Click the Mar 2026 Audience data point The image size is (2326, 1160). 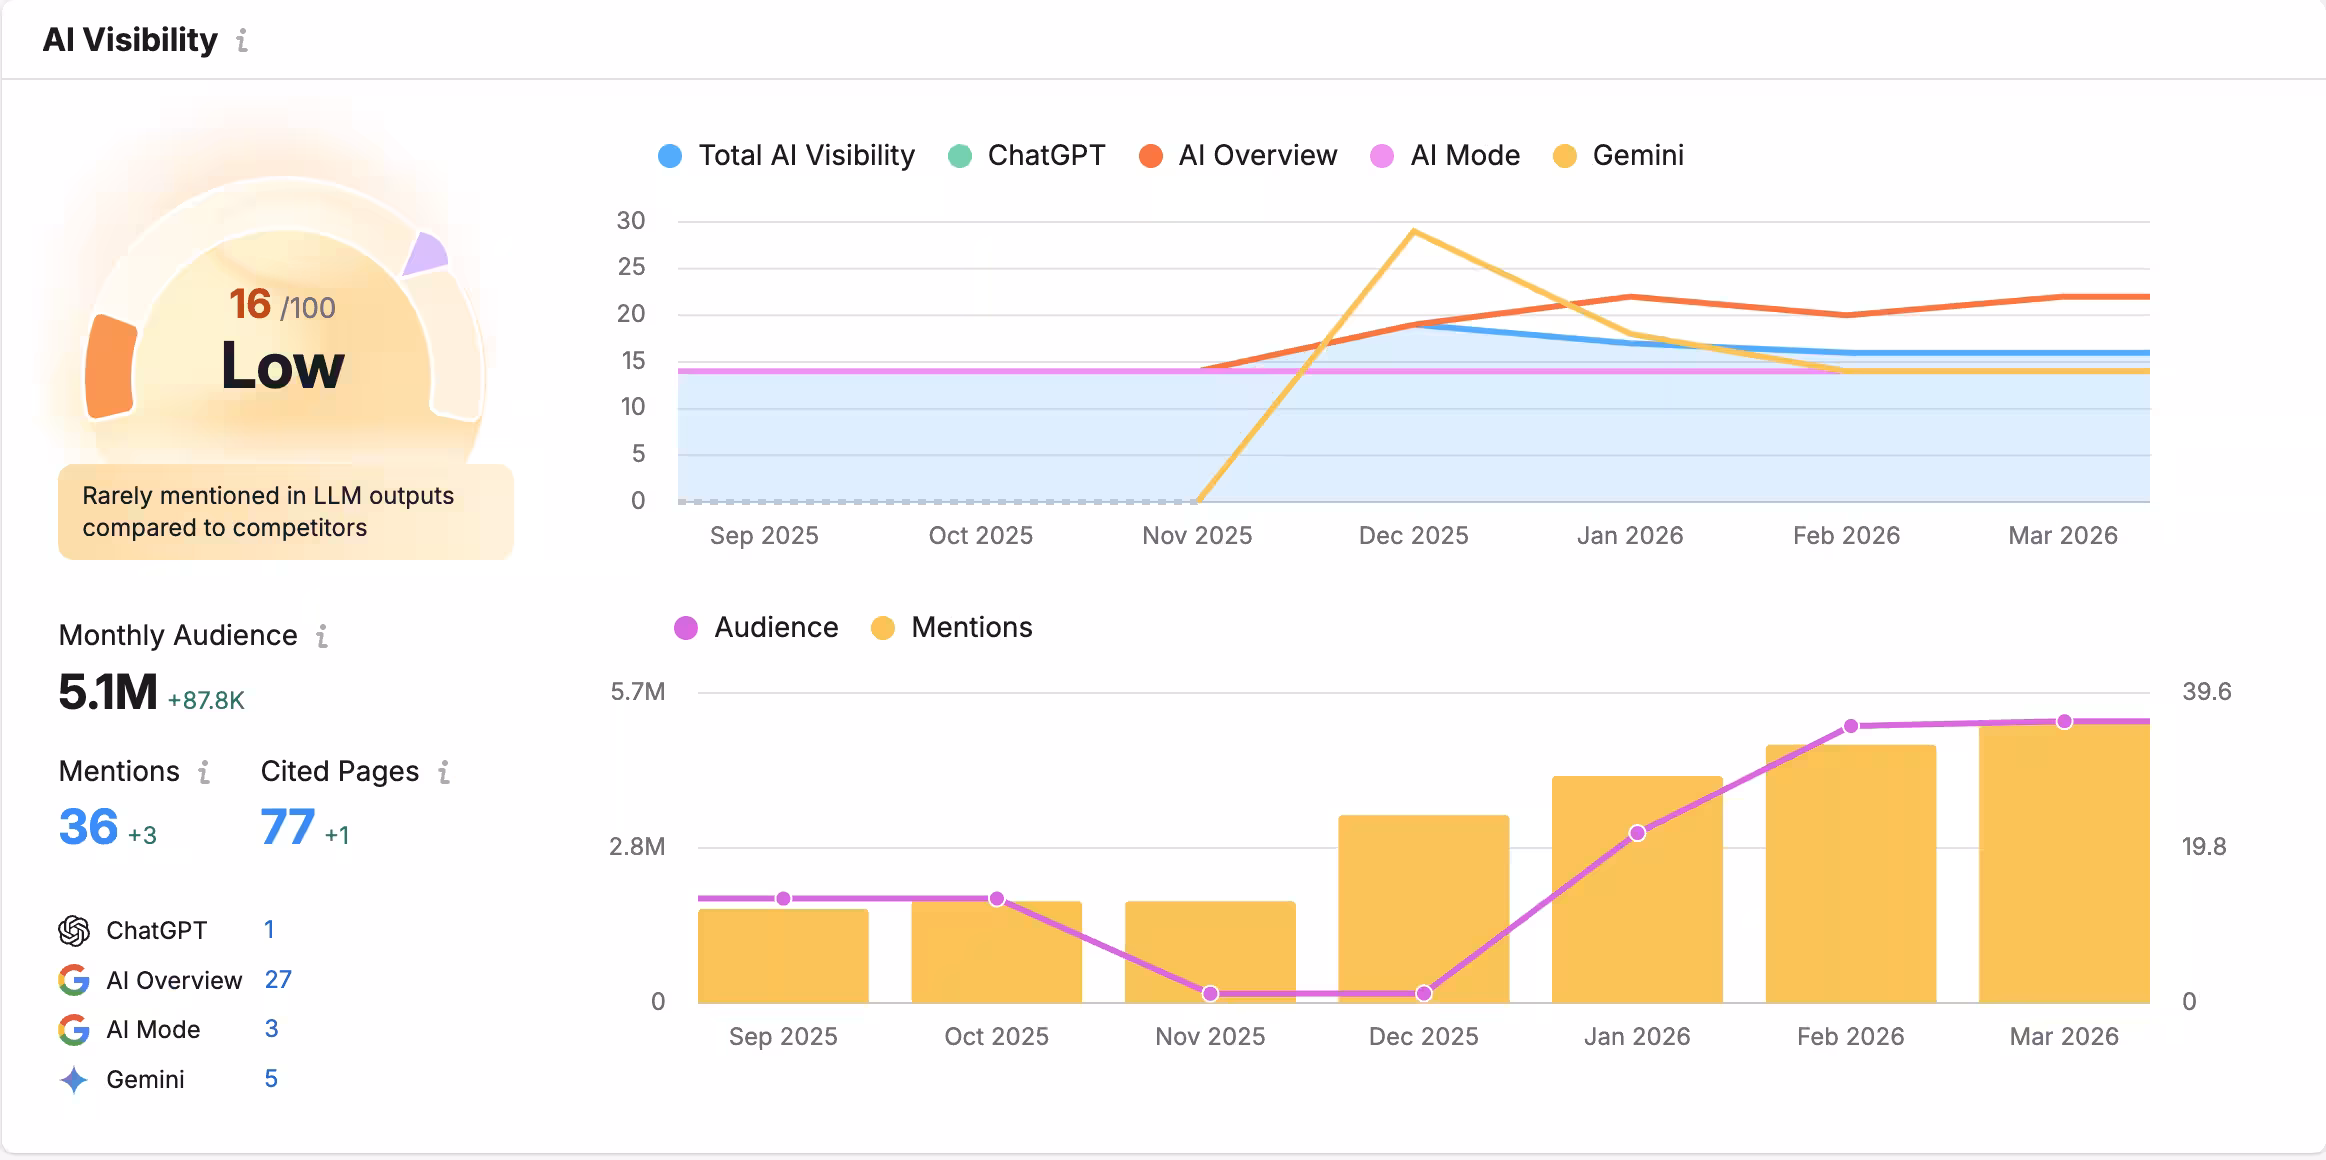click(x=2065, y=719)
